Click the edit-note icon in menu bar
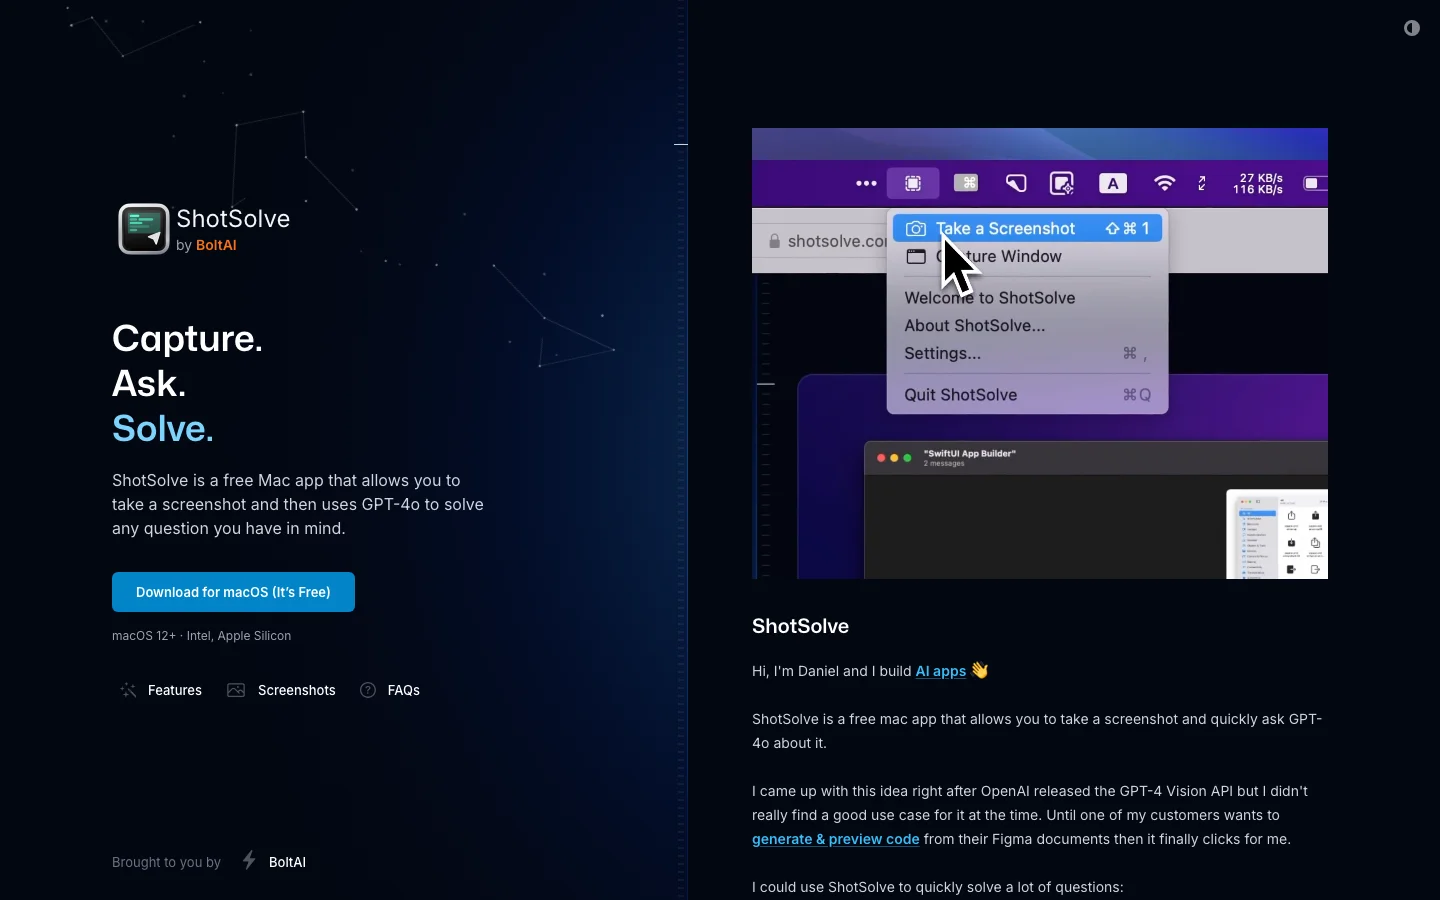 coord(1063,184)
